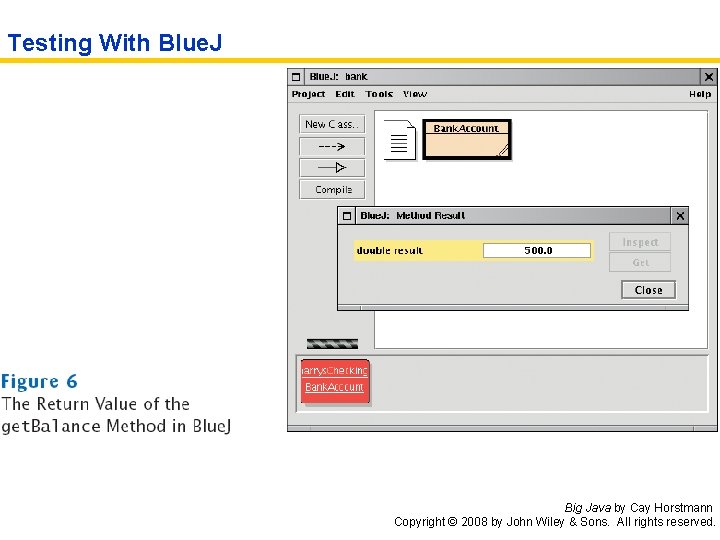Open window menu icon of BlueJ bank
720x540 pixels.
pos(296,77)
